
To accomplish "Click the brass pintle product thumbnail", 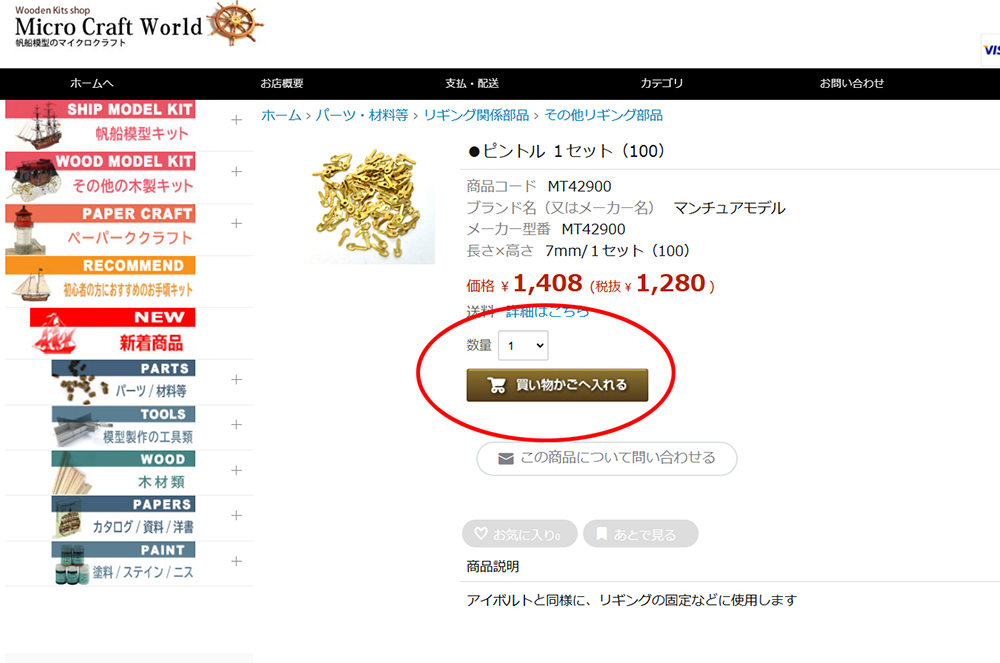I will point(370,205).
